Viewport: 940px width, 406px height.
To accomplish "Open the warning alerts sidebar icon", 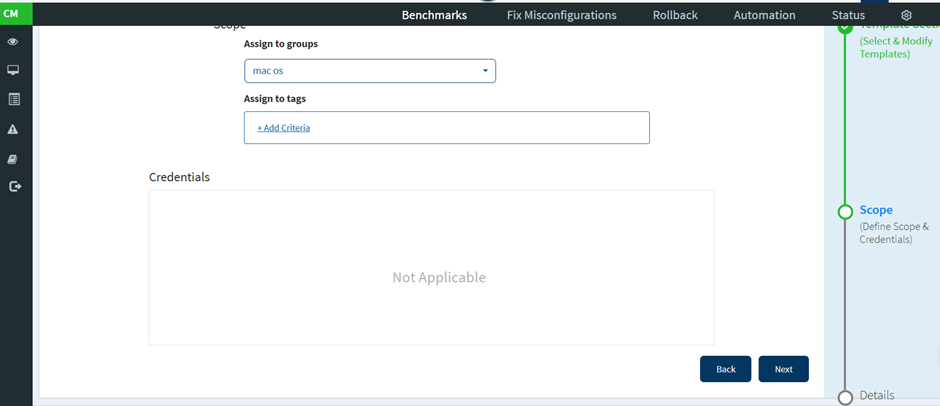I will [x=13, y=129].
